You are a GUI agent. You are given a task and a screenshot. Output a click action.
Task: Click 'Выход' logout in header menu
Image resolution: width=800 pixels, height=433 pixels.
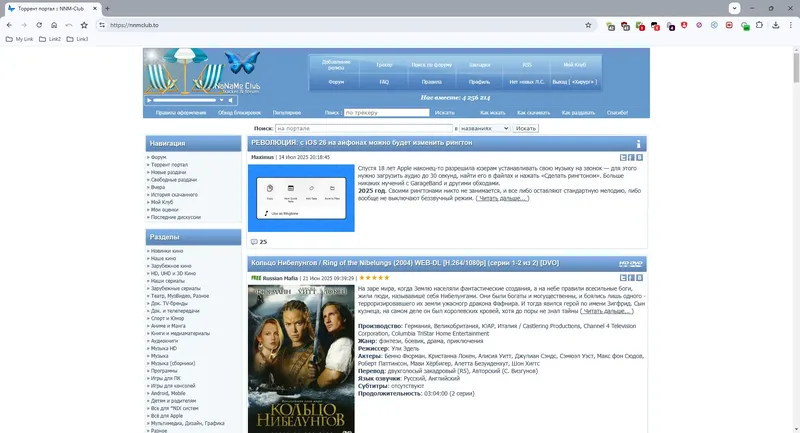574,82
